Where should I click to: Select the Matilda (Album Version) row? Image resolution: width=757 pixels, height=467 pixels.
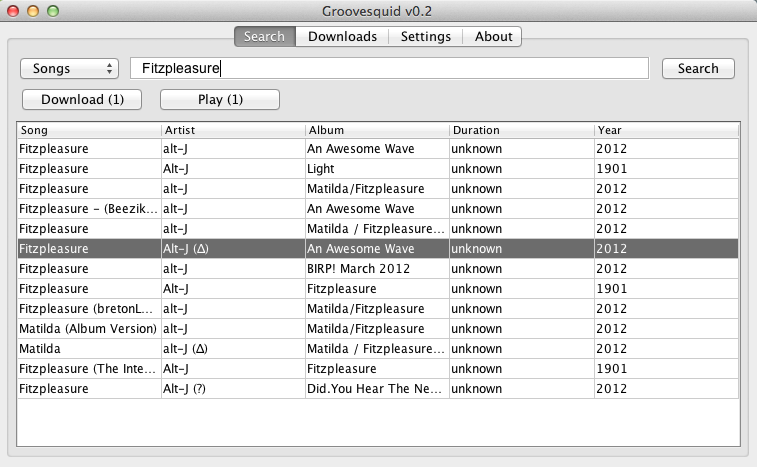click(x=378, y=328)
